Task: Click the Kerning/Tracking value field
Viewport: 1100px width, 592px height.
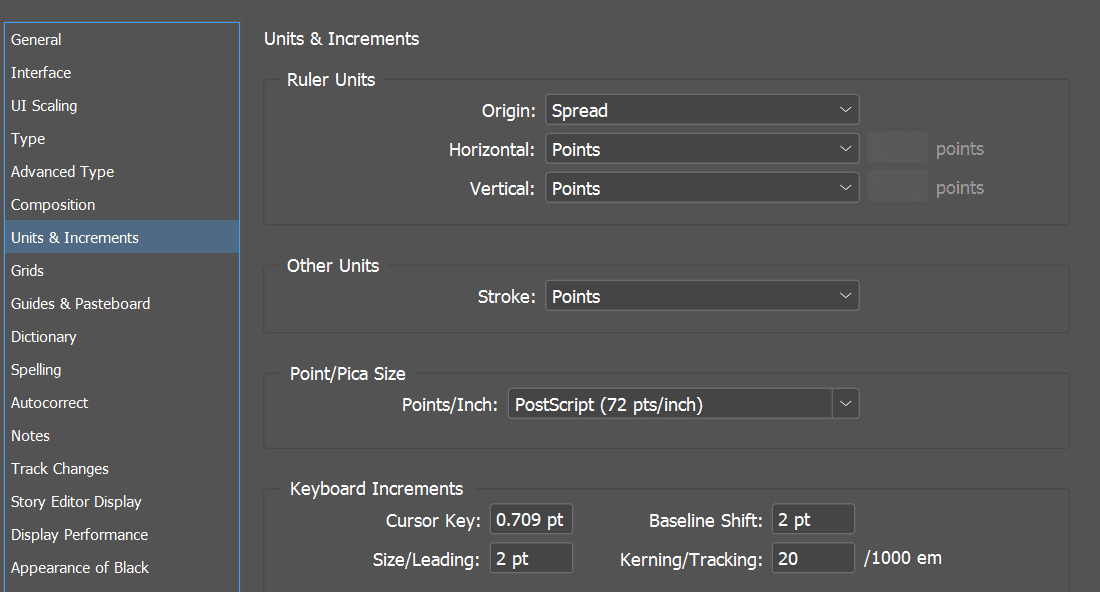Action: (x=813, y=559)
